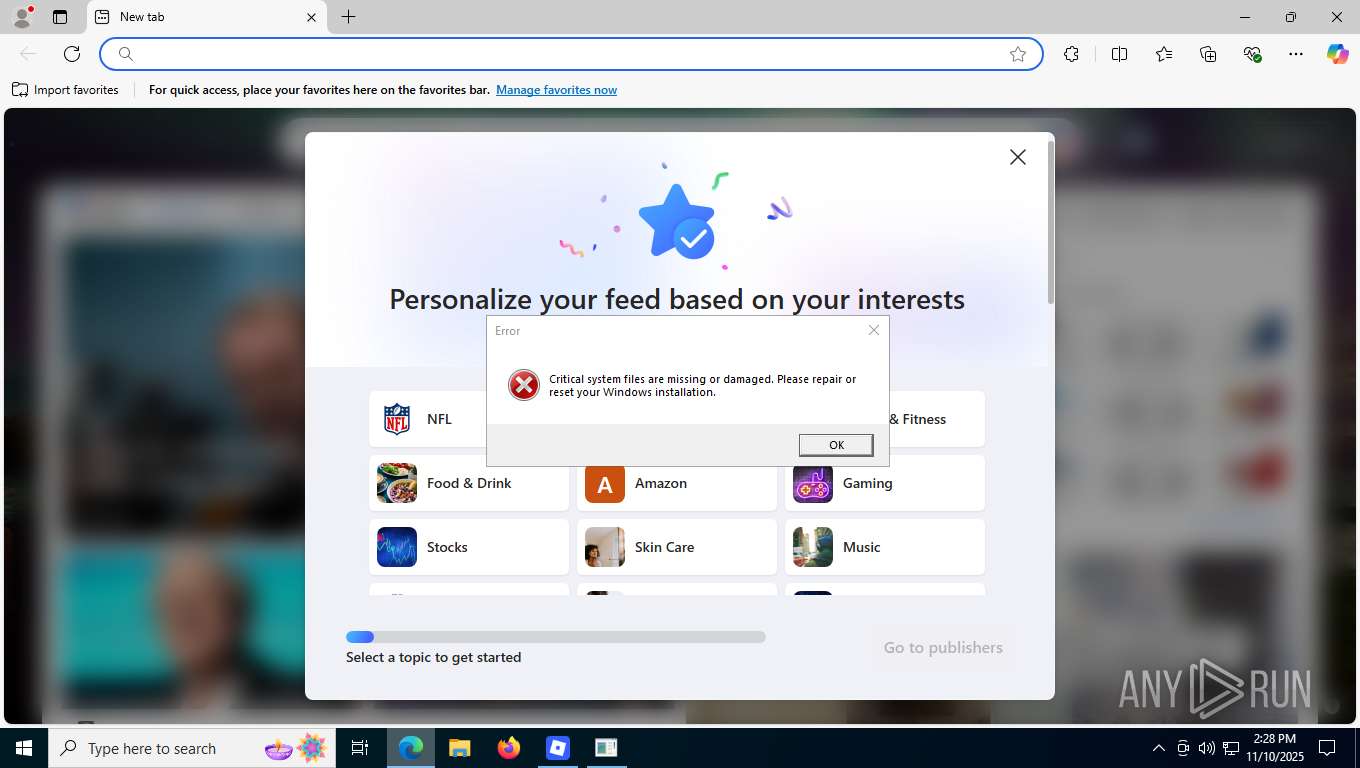Click Import favorites

click(65, 90)
